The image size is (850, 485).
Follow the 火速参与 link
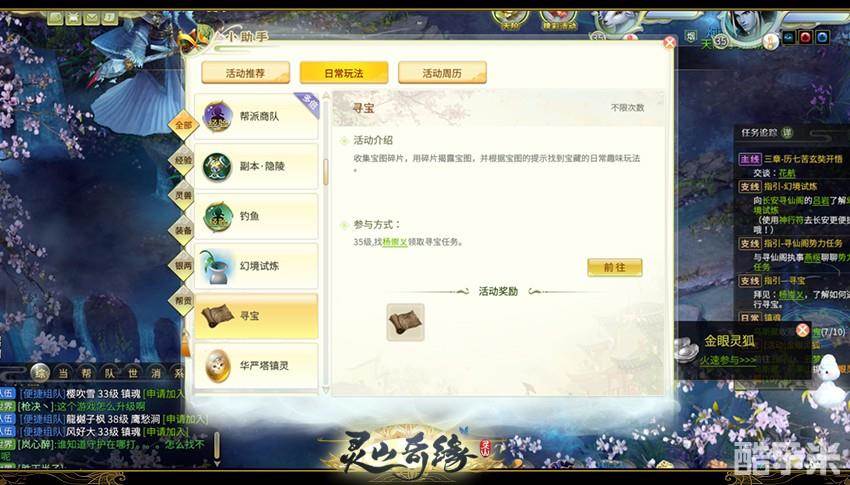tap(727, 360)
